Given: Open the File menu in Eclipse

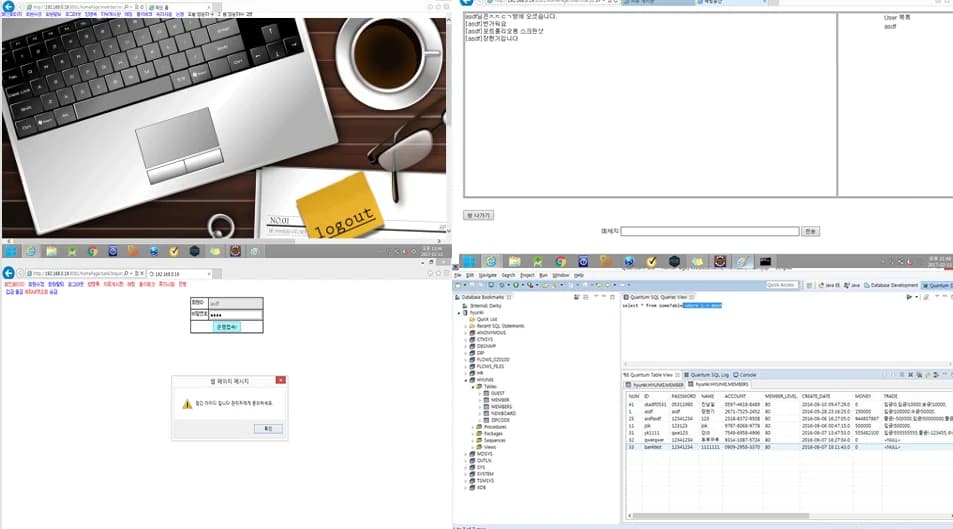Looking at the screenshot, I should [x=458, y=275].
